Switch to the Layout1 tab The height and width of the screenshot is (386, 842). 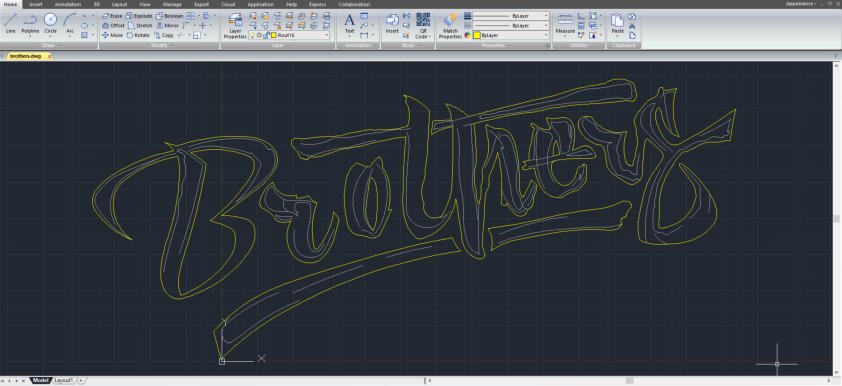pos(63,380)
